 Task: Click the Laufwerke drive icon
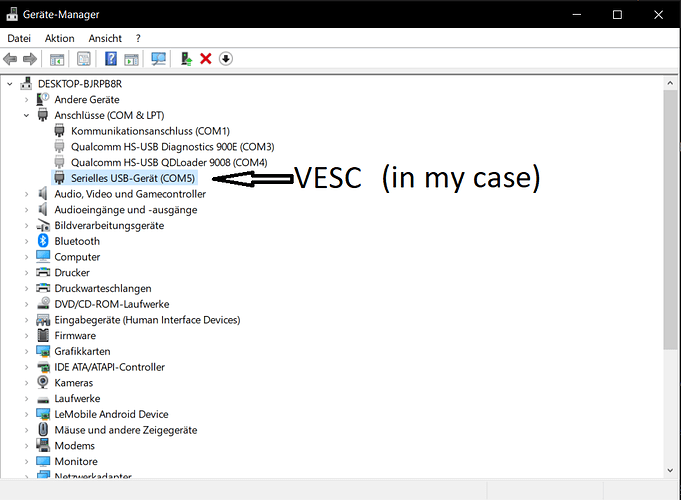point(43,399)
